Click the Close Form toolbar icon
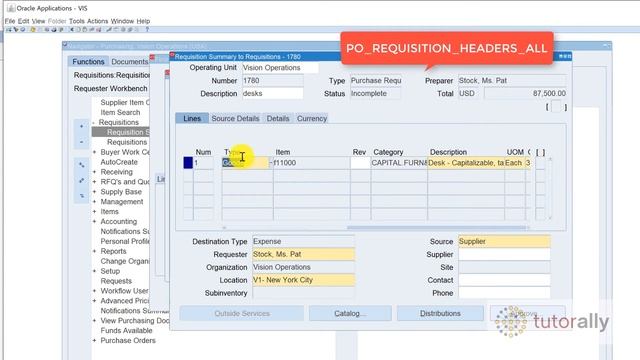The width and height of the screenshot is (640, 360). click(61, 29)
